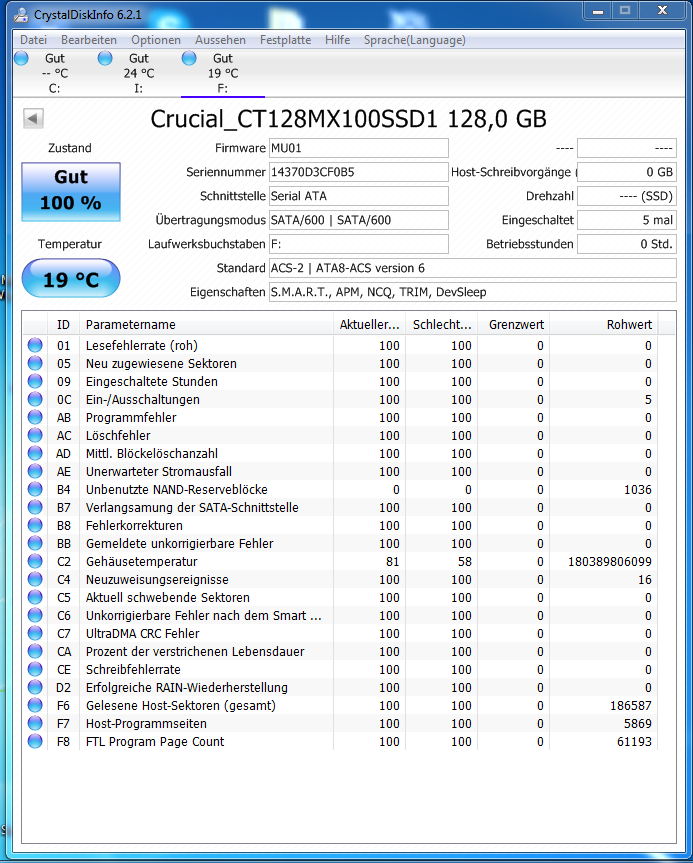Click status orb for Neu zugewiesene Sektoren
Screen dimensions: 693x863
[x=35, y=363]
